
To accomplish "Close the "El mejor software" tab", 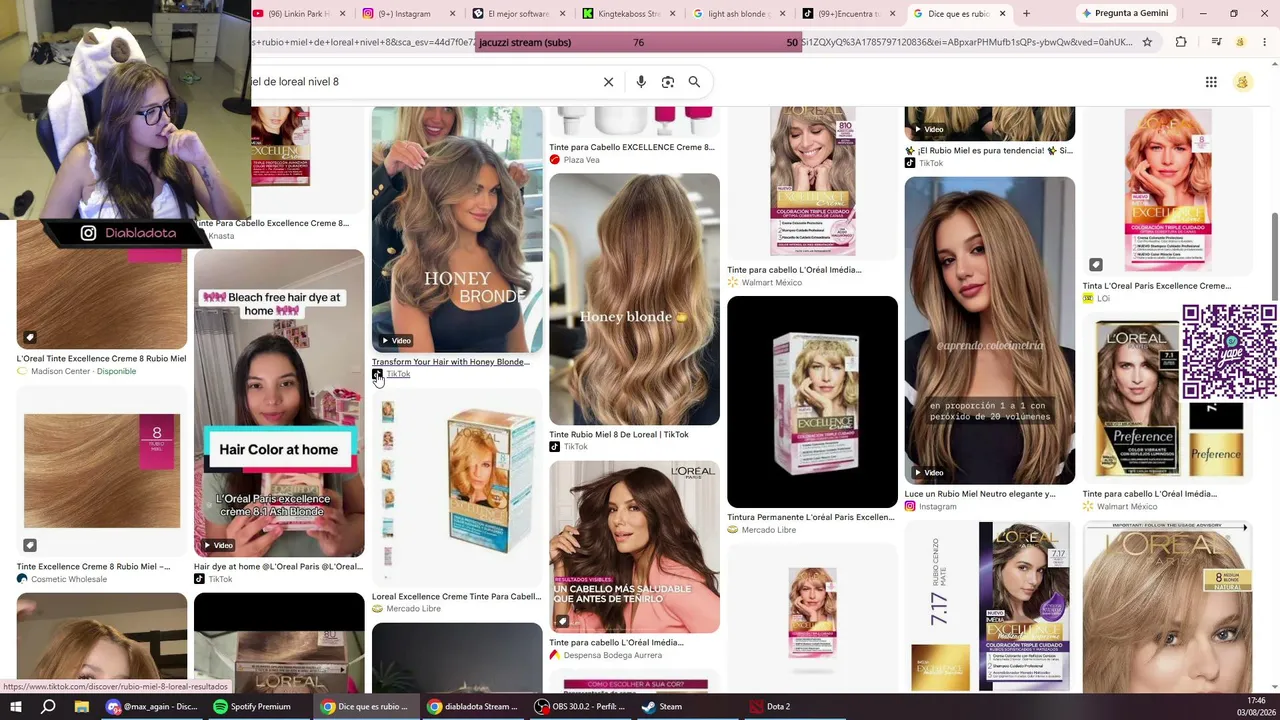I will click(562, 14).
